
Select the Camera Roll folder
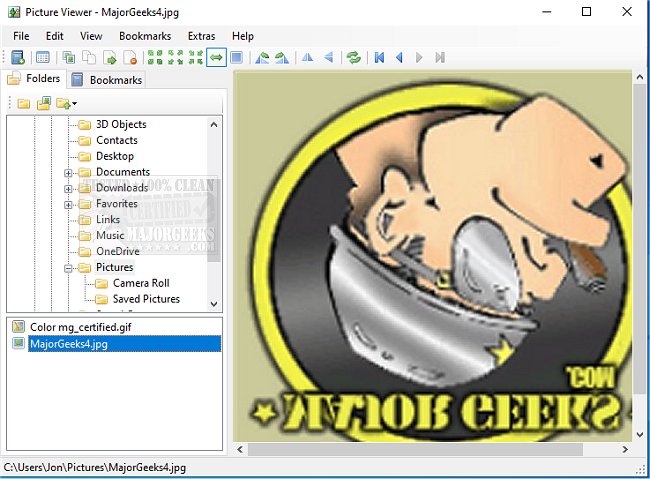point(141,283)
